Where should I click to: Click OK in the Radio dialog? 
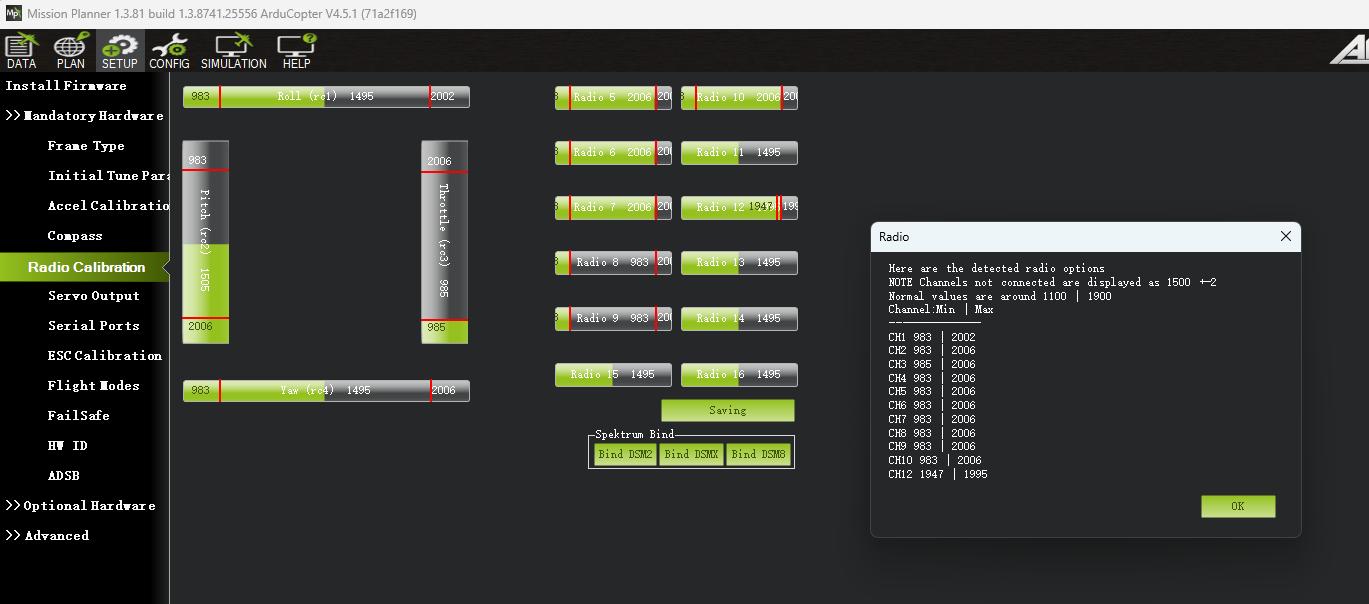(1238, 506)
